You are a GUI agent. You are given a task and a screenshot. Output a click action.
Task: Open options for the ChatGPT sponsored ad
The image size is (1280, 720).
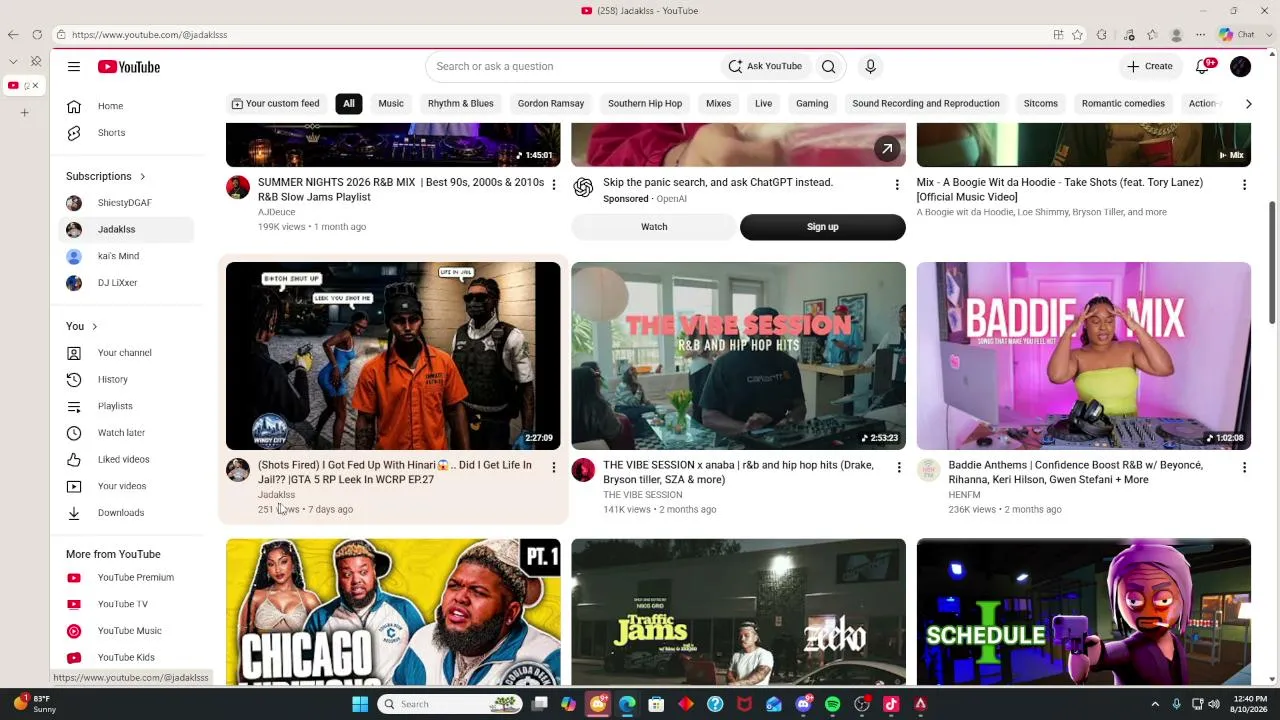[897, 185]
